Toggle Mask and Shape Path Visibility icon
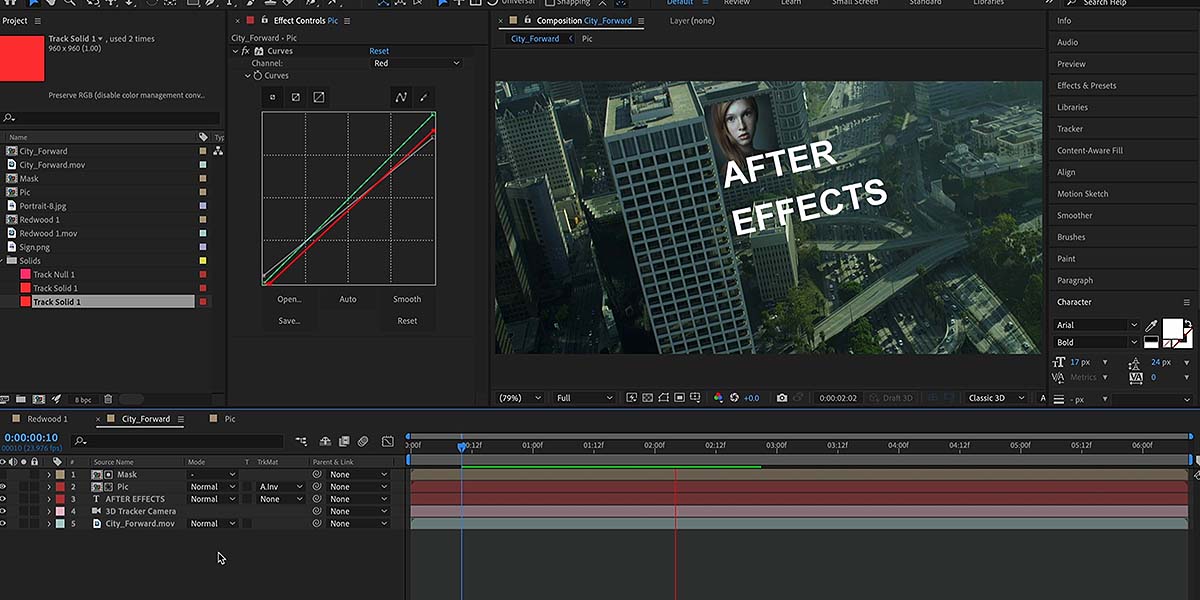The height and width of the screenshot is (600, 1200). [x=664, y=398]
